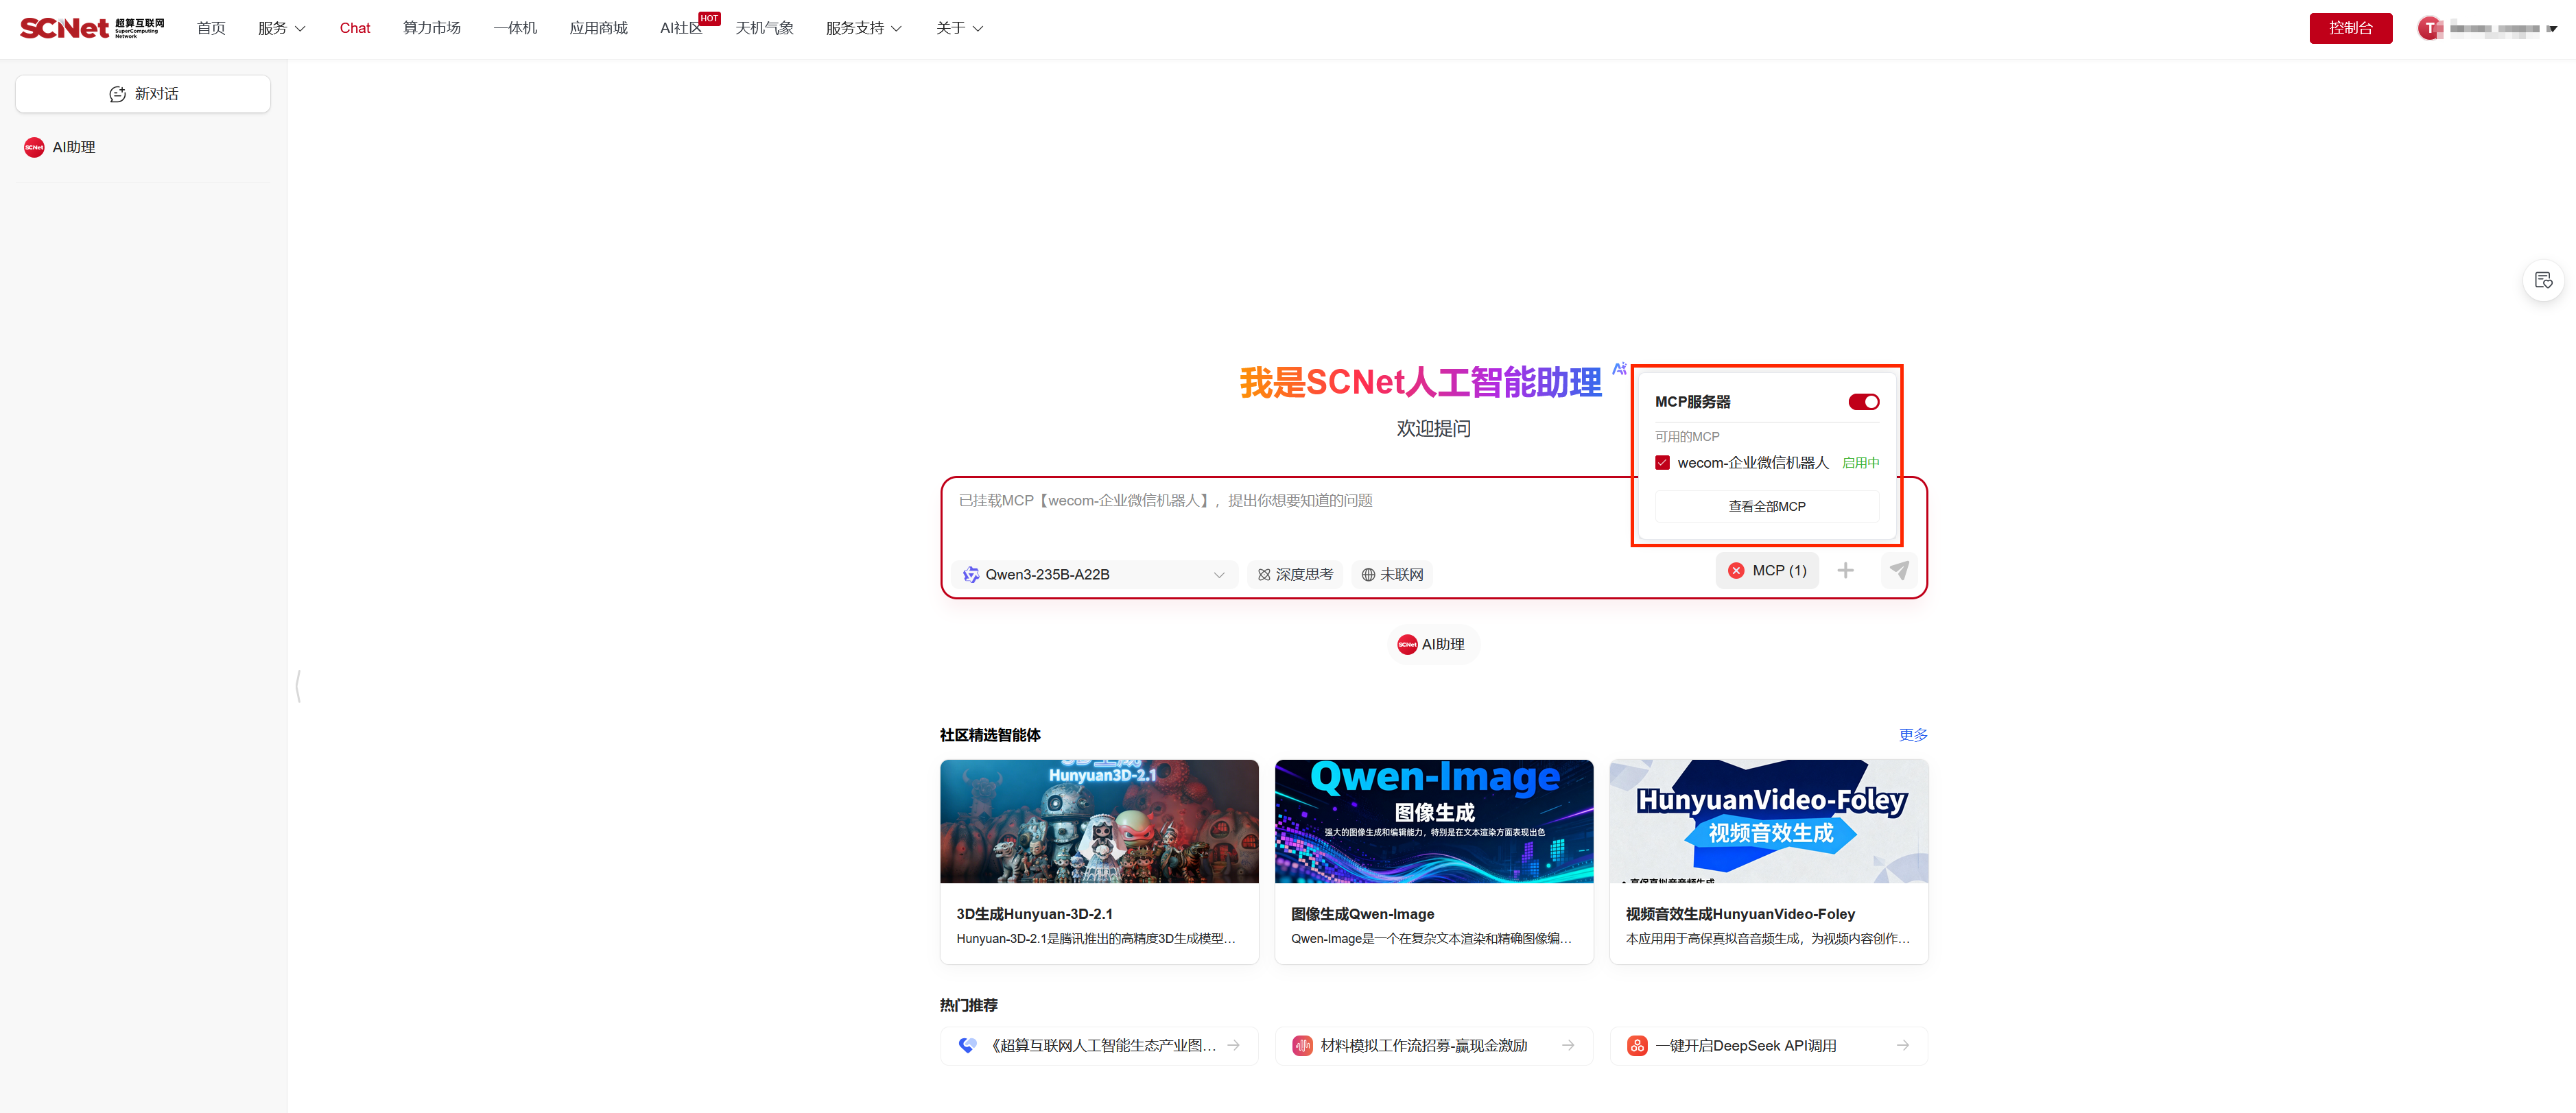Viewport: 2576px width, 1113px height.
Task: Click the translate icon beside the assistant title
Action: pyautogui.click(x=1619, y=368)
